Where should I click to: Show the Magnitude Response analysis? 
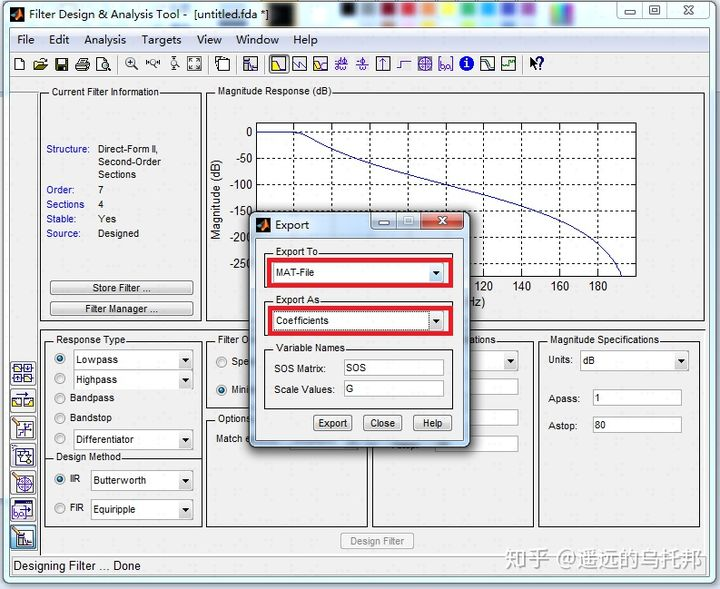pyautogui.click(x=278, y=64)
